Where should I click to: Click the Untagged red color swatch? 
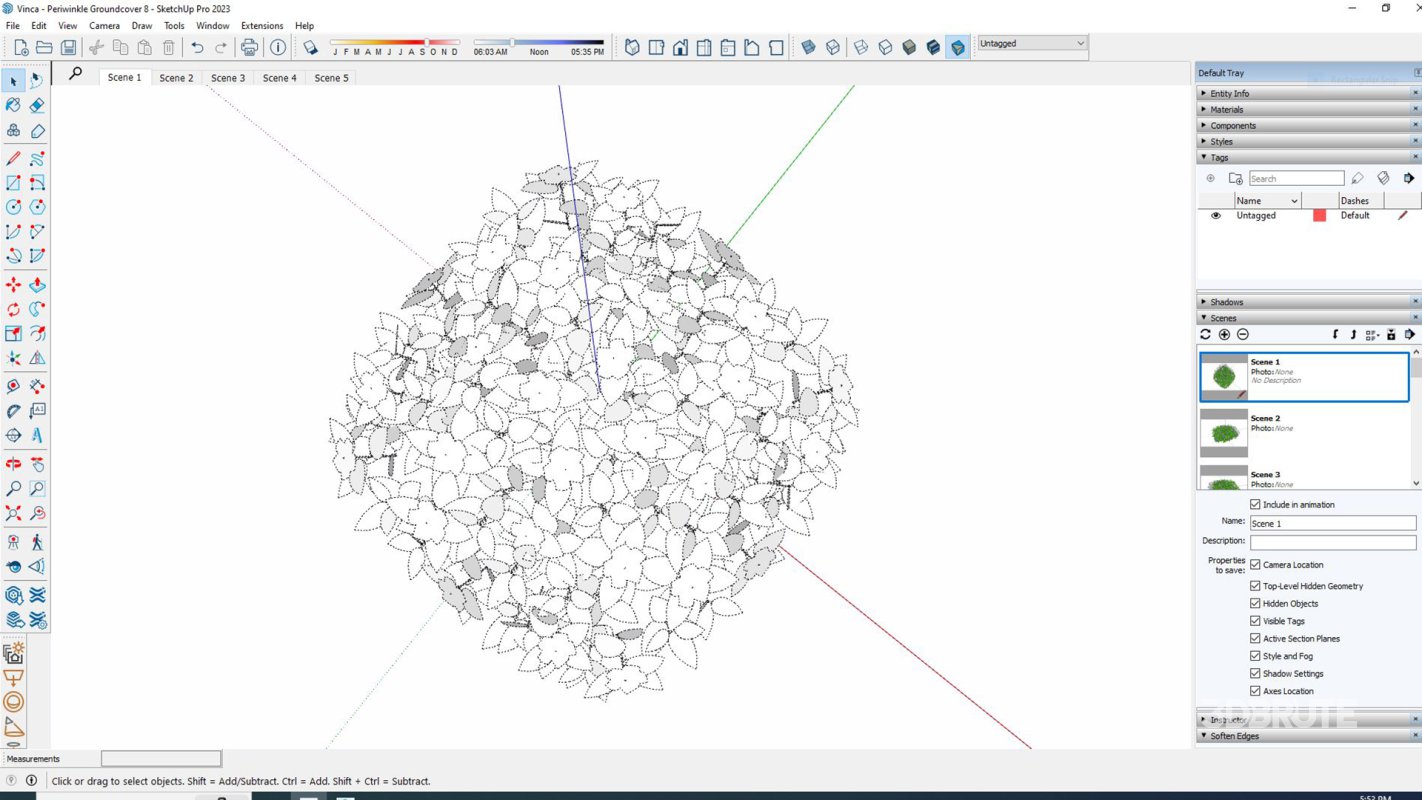tap(1319, 216)
